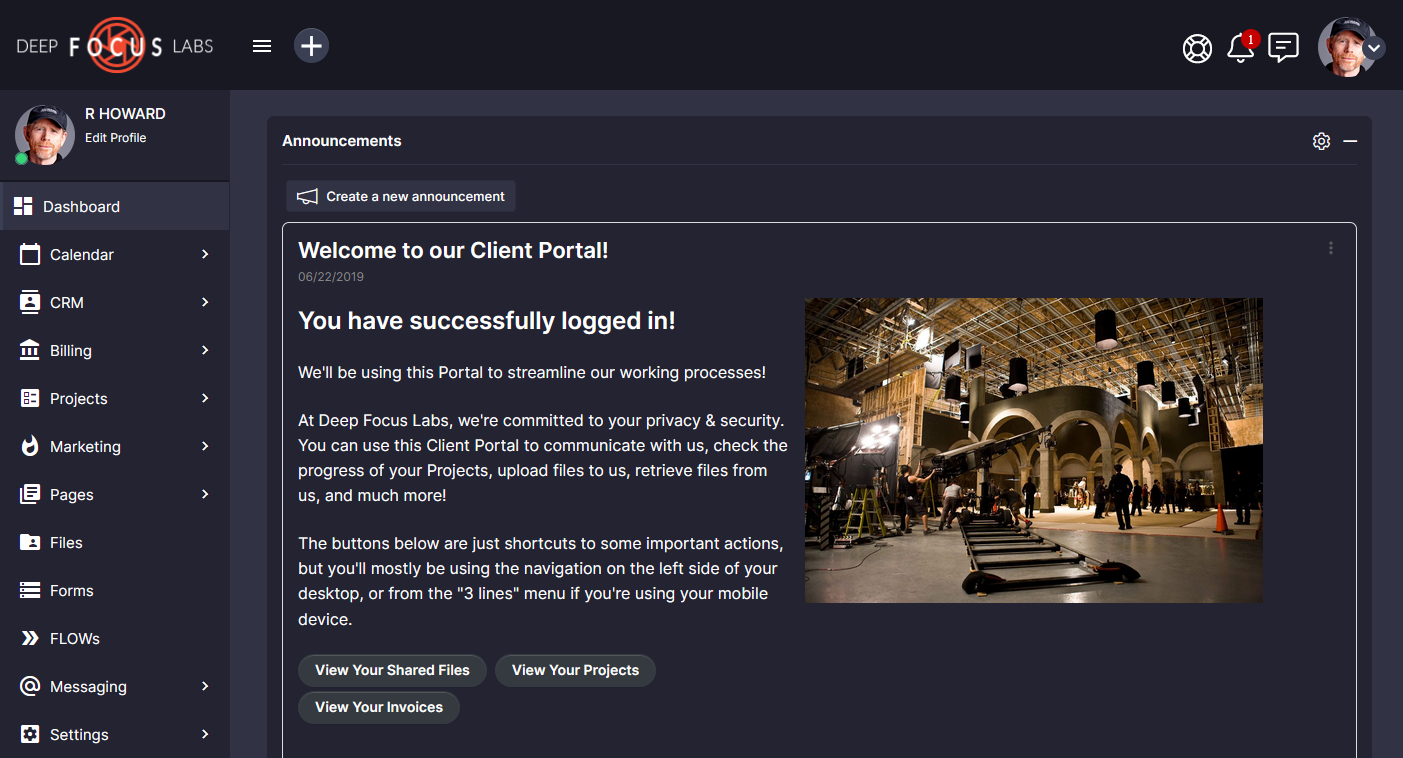Open the user account dropdown arrow
This screenshot has width=1403, height=758.
pyautogui.click(x=1374, y=48)
